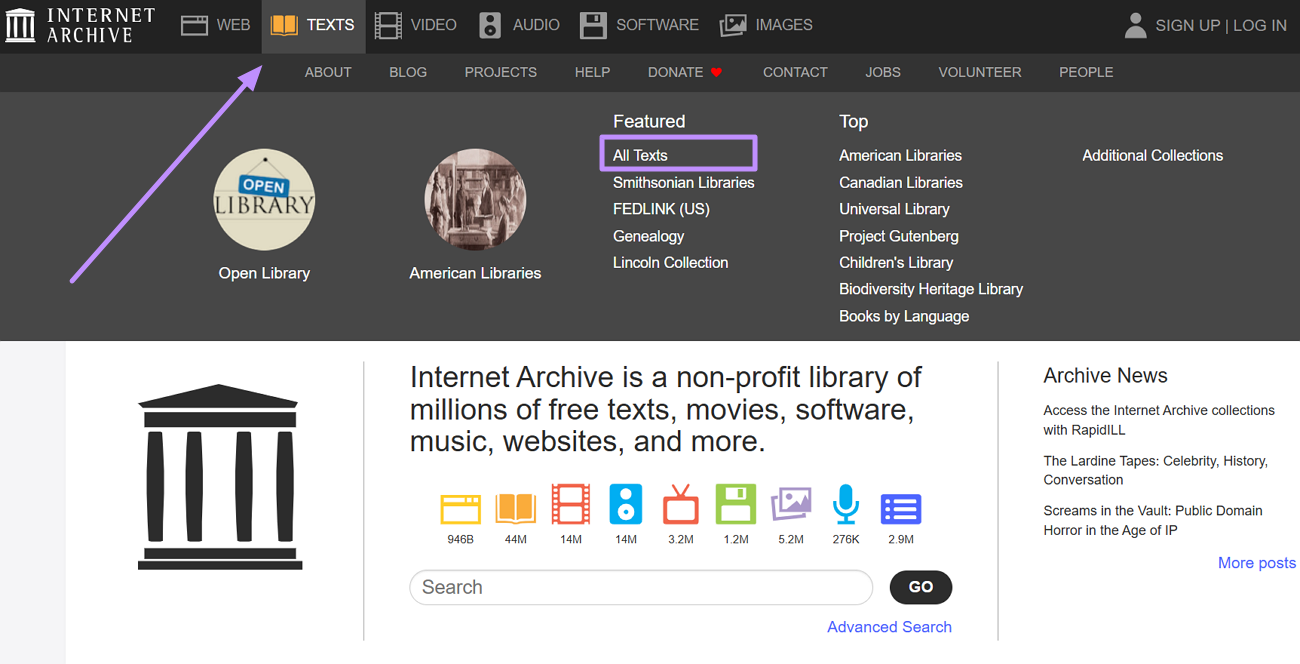Screen dimensions: 1300x664
Task: Click the purple images icon labeled 5.2M
Action: point(791,505)
